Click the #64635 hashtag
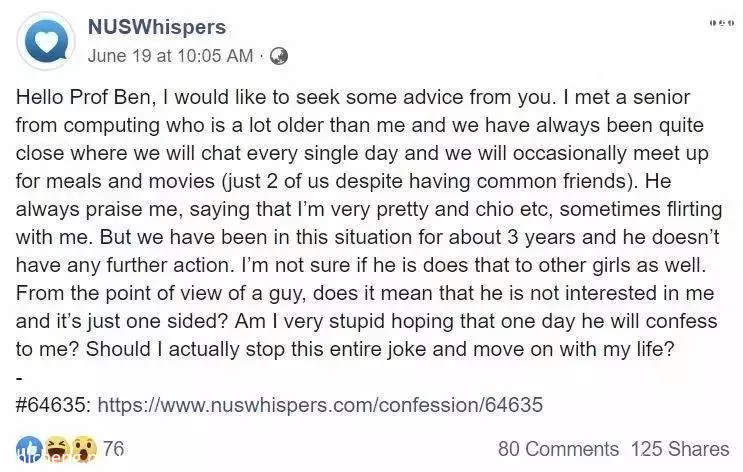The width and height of the screenshot is (743, 472). [52, 405]
